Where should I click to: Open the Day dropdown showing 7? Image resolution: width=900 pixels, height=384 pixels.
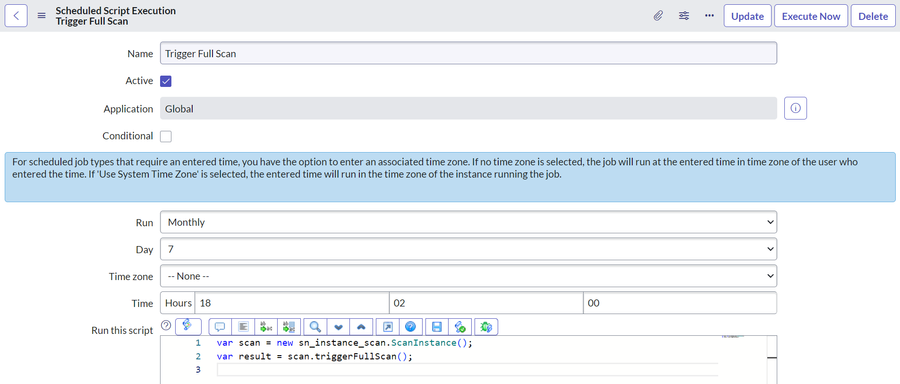(x=468, y=249)
